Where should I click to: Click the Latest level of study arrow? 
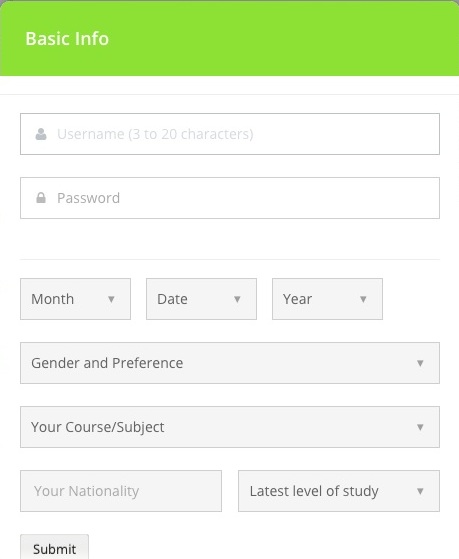[x=420, y=491]
